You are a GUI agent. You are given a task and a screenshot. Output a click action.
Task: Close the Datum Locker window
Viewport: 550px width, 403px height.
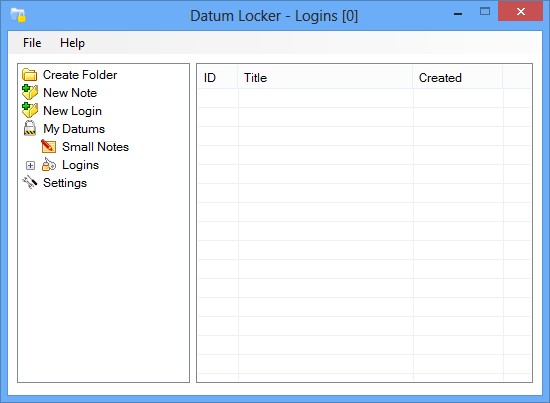[x=521, y=12]
